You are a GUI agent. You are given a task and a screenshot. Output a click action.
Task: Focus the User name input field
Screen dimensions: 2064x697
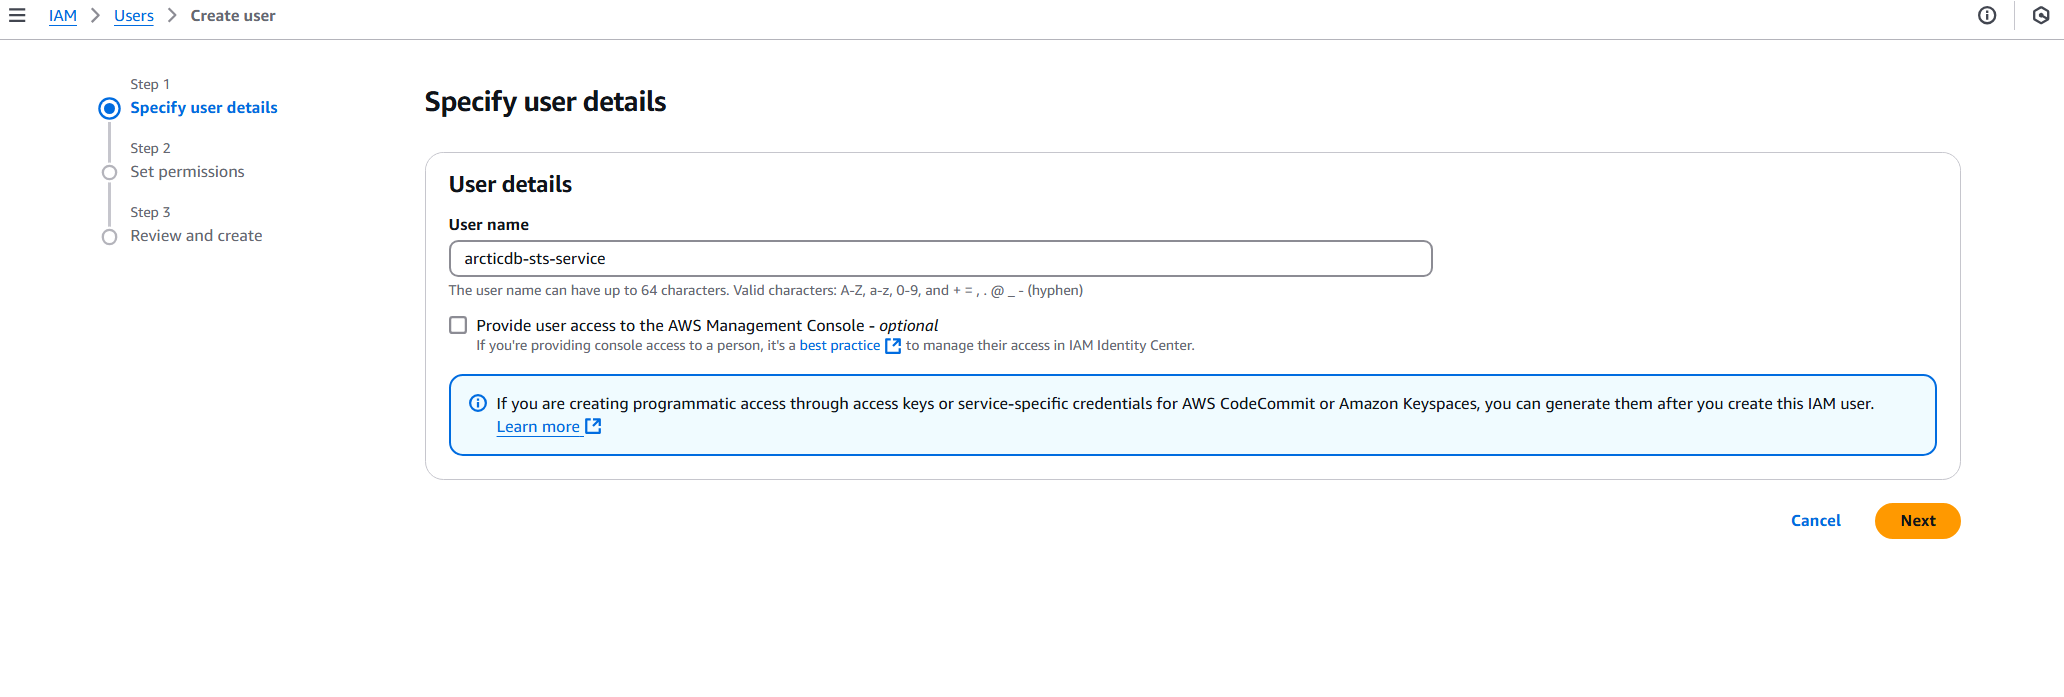[940, 258]
